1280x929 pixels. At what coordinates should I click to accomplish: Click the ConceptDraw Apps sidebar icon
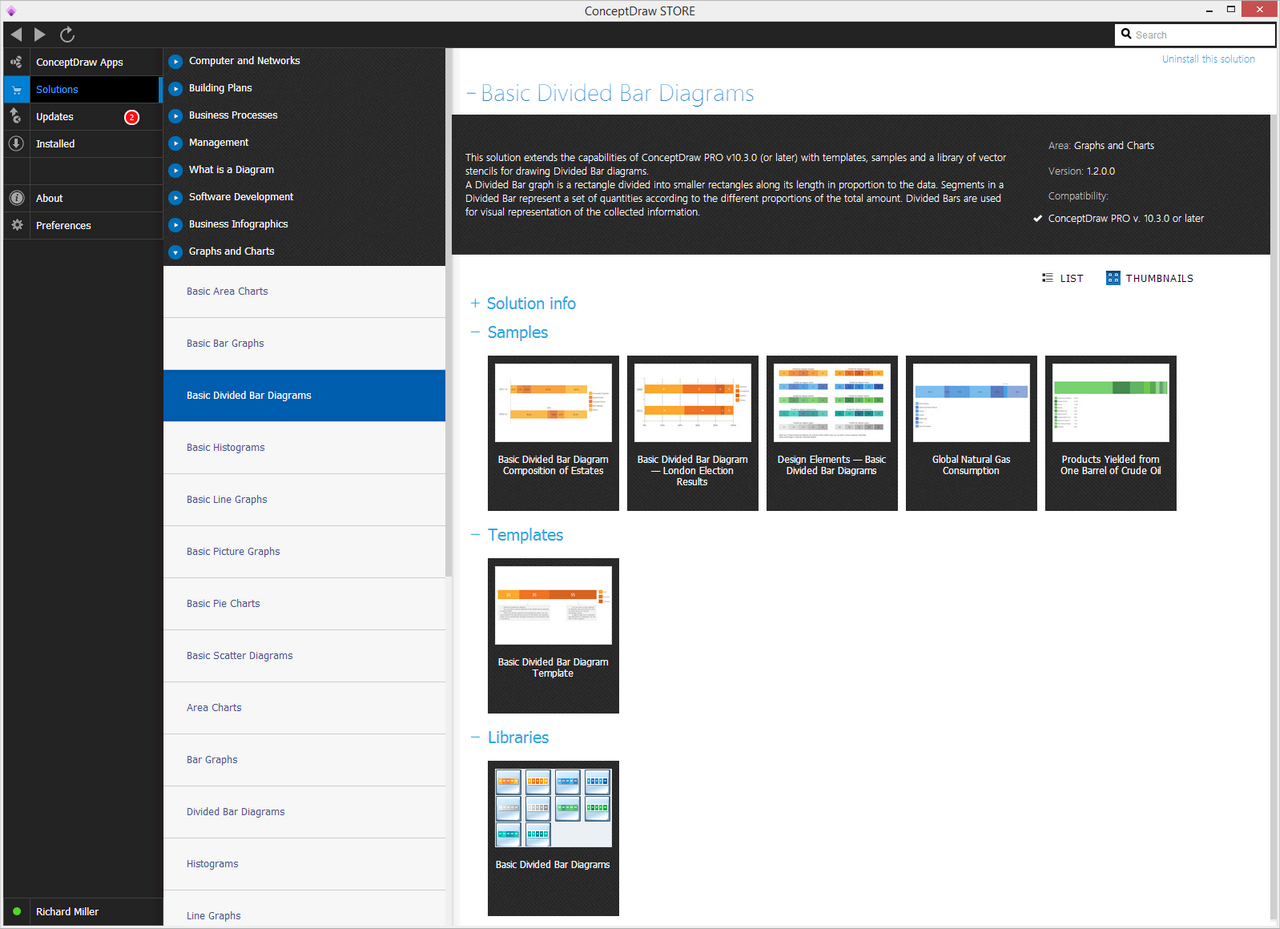click(x=16, y=62)
